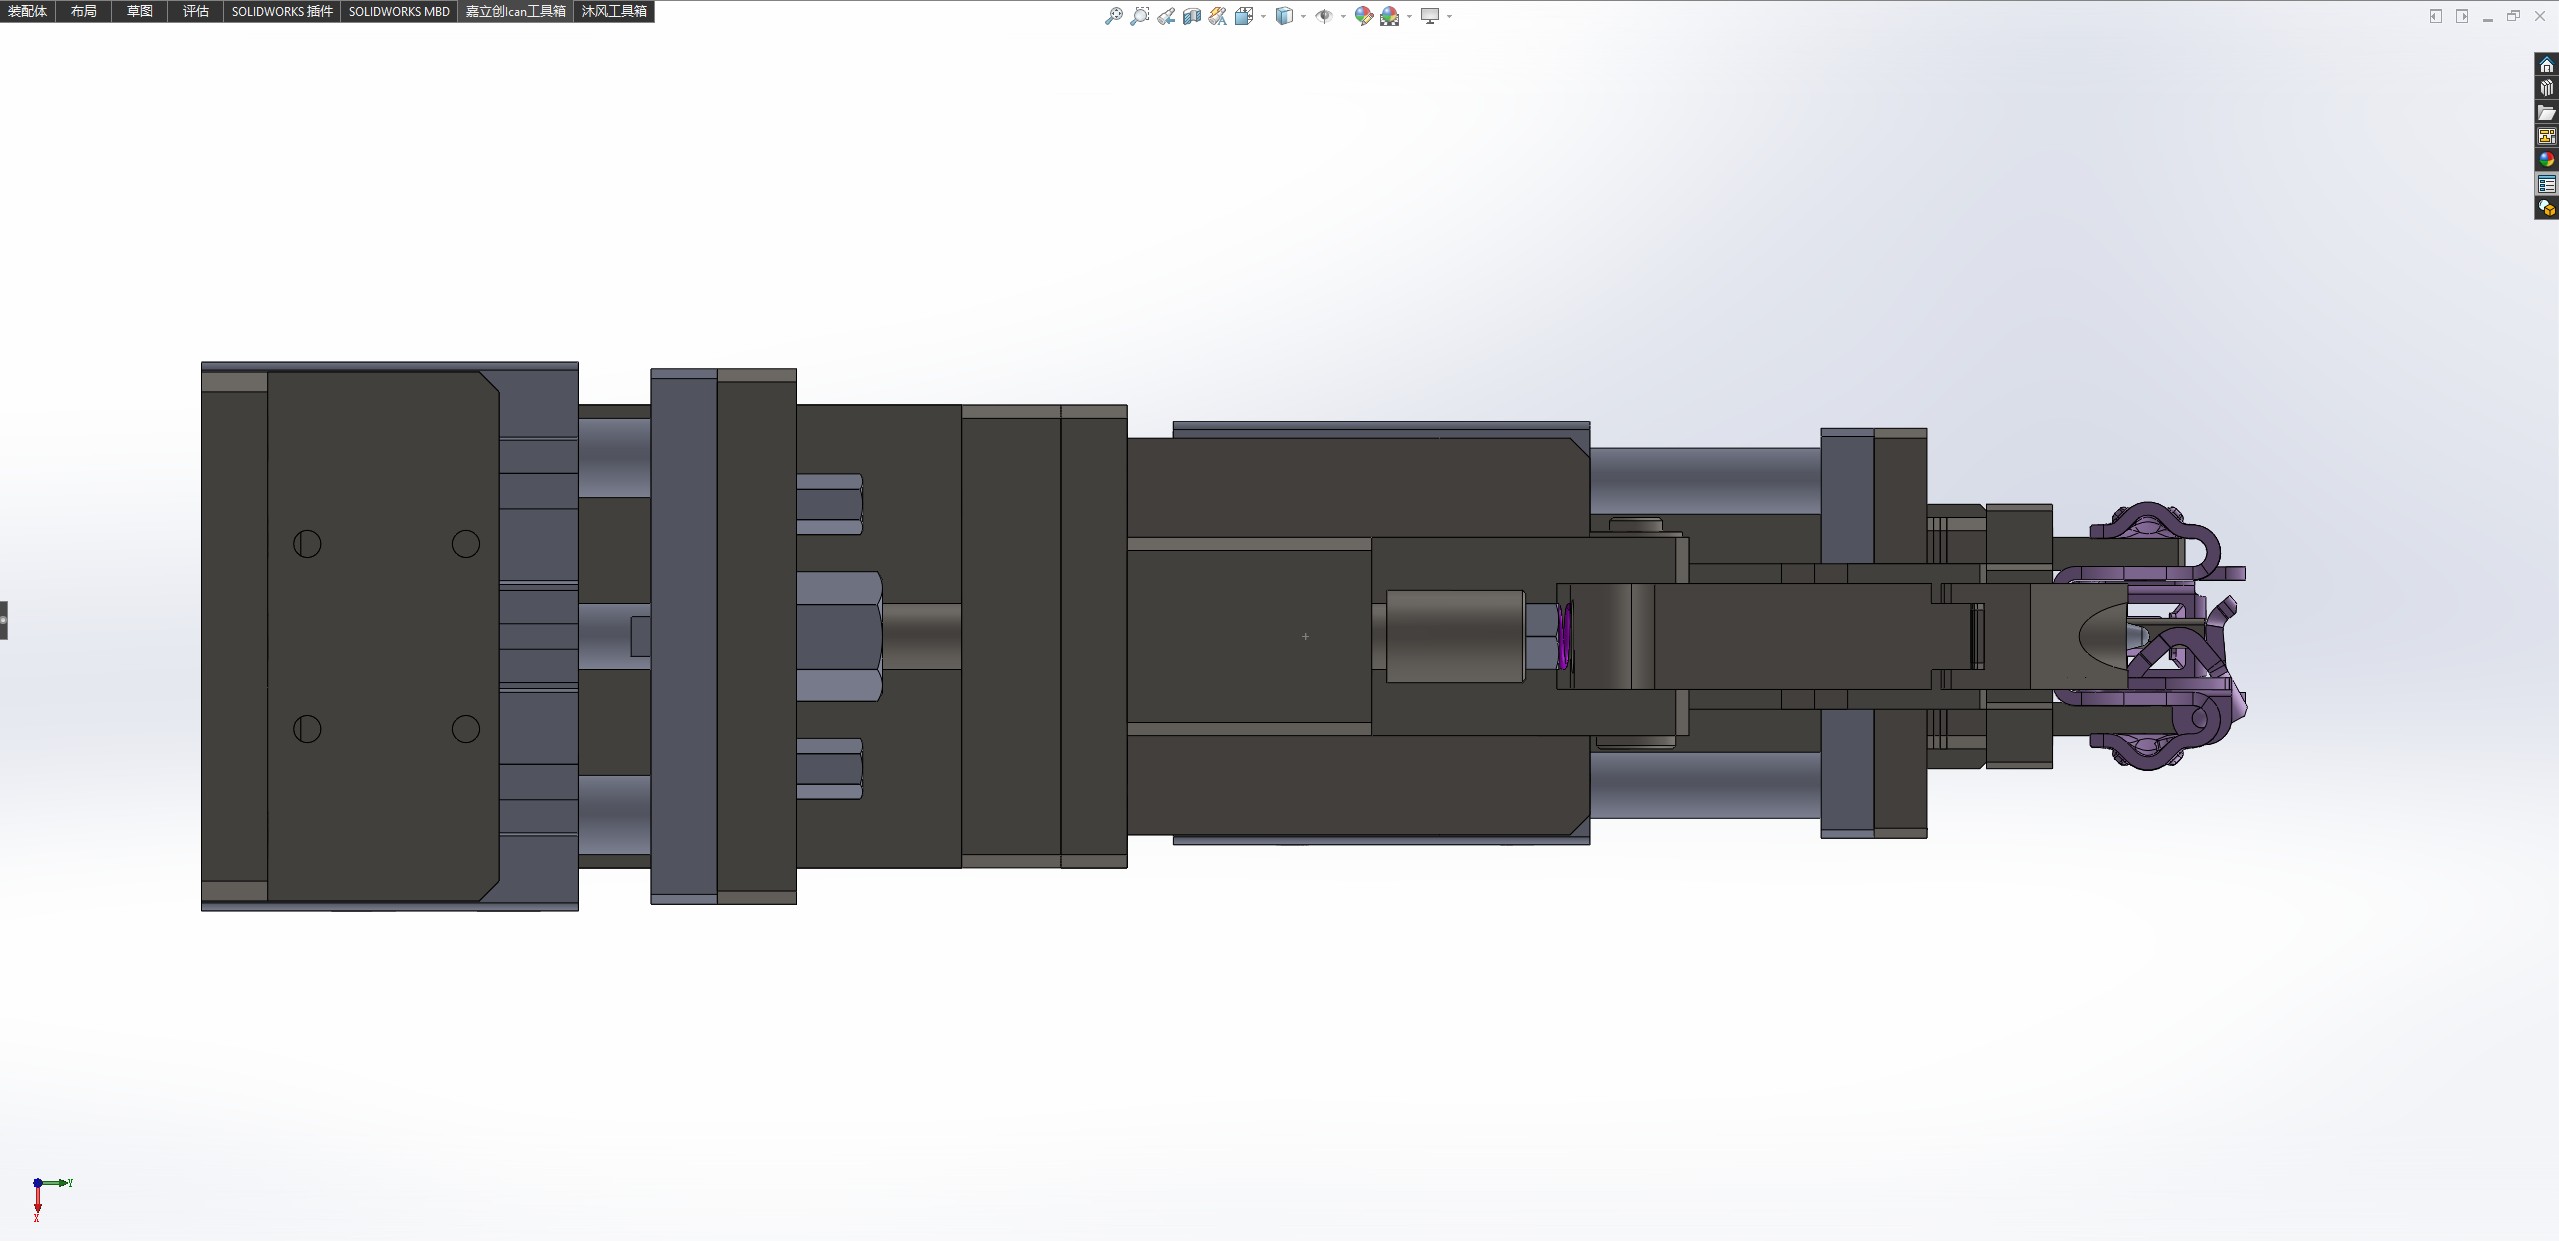2559x1241 pixels.
Task: Open the View Palette pane
Action: tap(2546, 136)
